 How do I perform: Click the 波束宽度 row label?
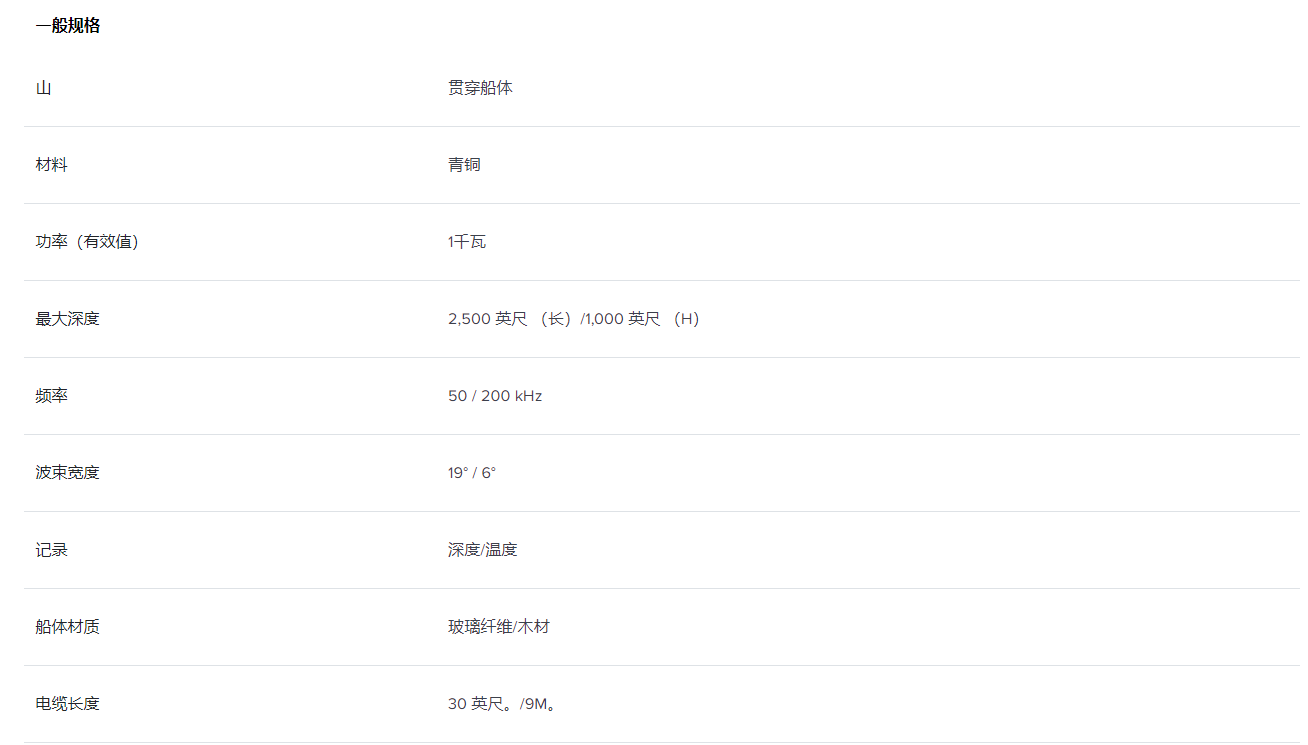[x=67, y=473]
